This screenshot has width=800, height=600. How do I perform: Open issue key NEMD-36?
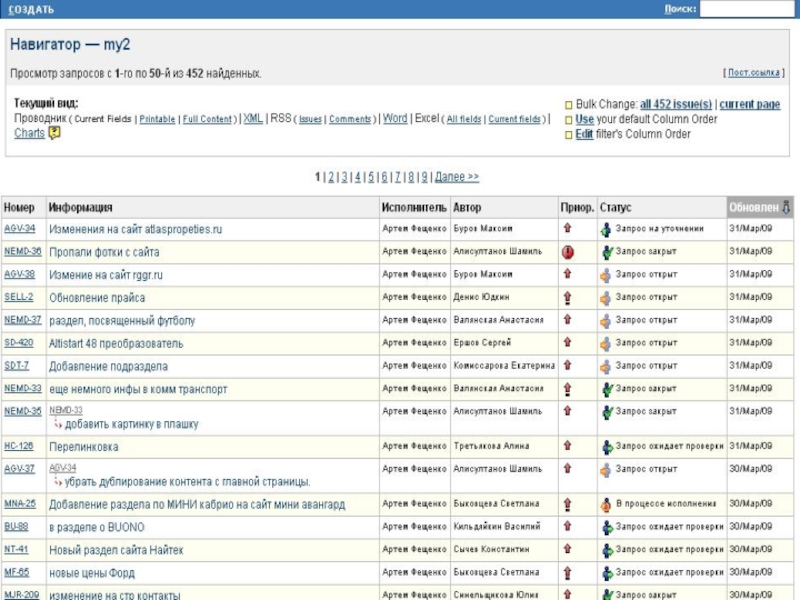point(22,251)
